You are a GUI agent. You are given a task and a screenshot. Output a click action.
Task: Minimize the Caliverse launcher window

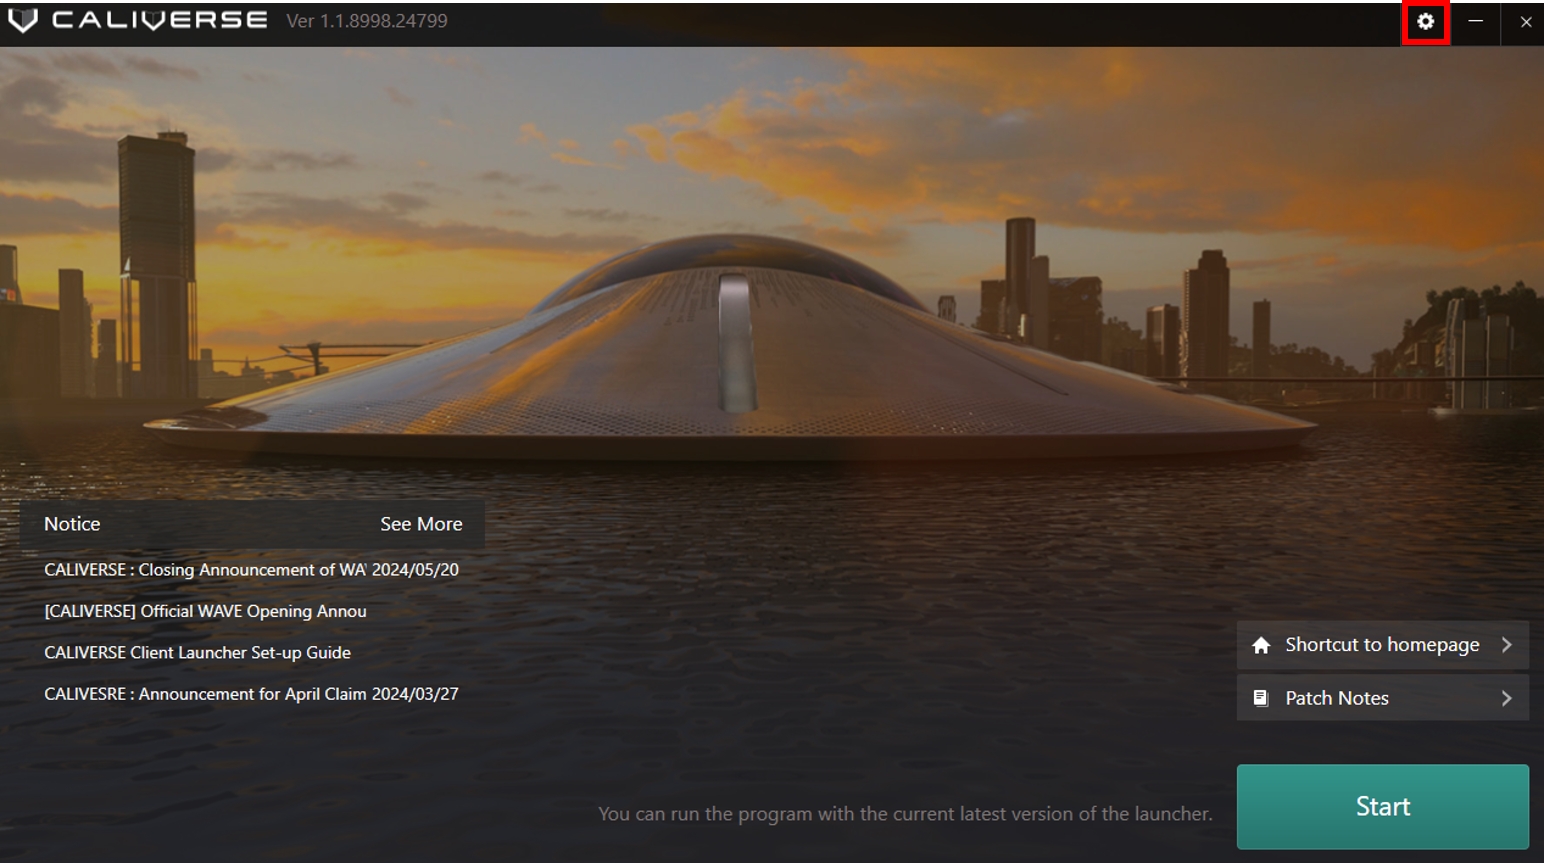click(1475, 21)
